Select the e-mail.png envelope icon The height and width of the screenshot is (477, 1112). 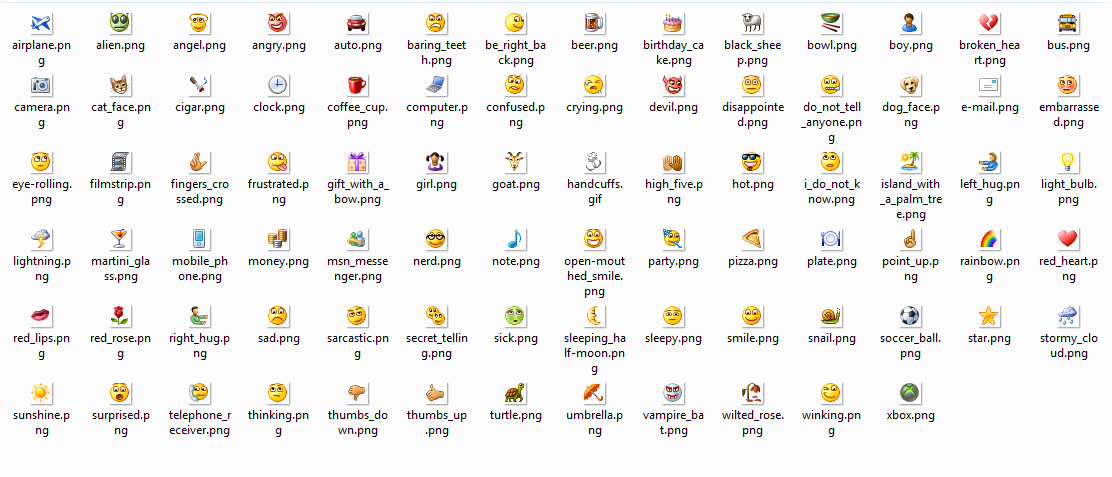point(989,86)
